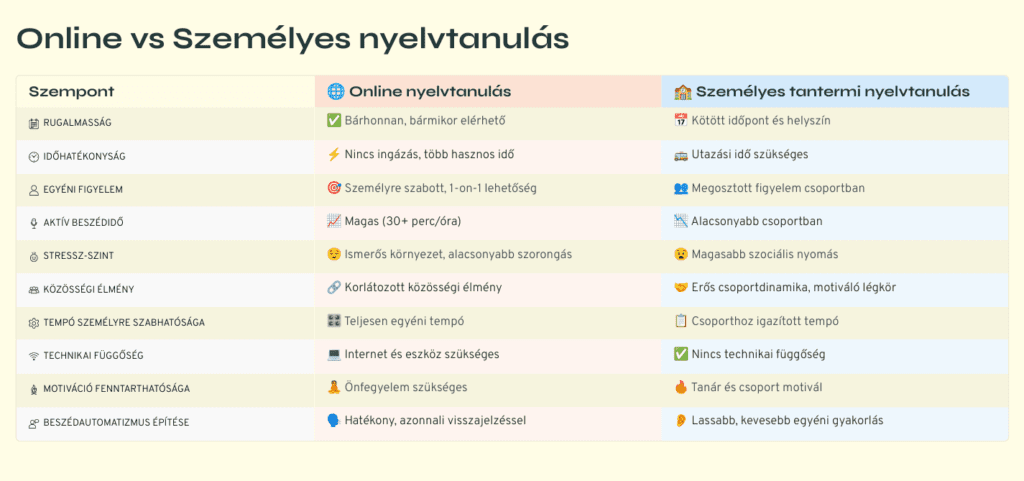The width and height of the screenshot is (1024, 481).
Task: Click the clock icon next to IDŐHATÉKONYSÁG
Action: 34,156
